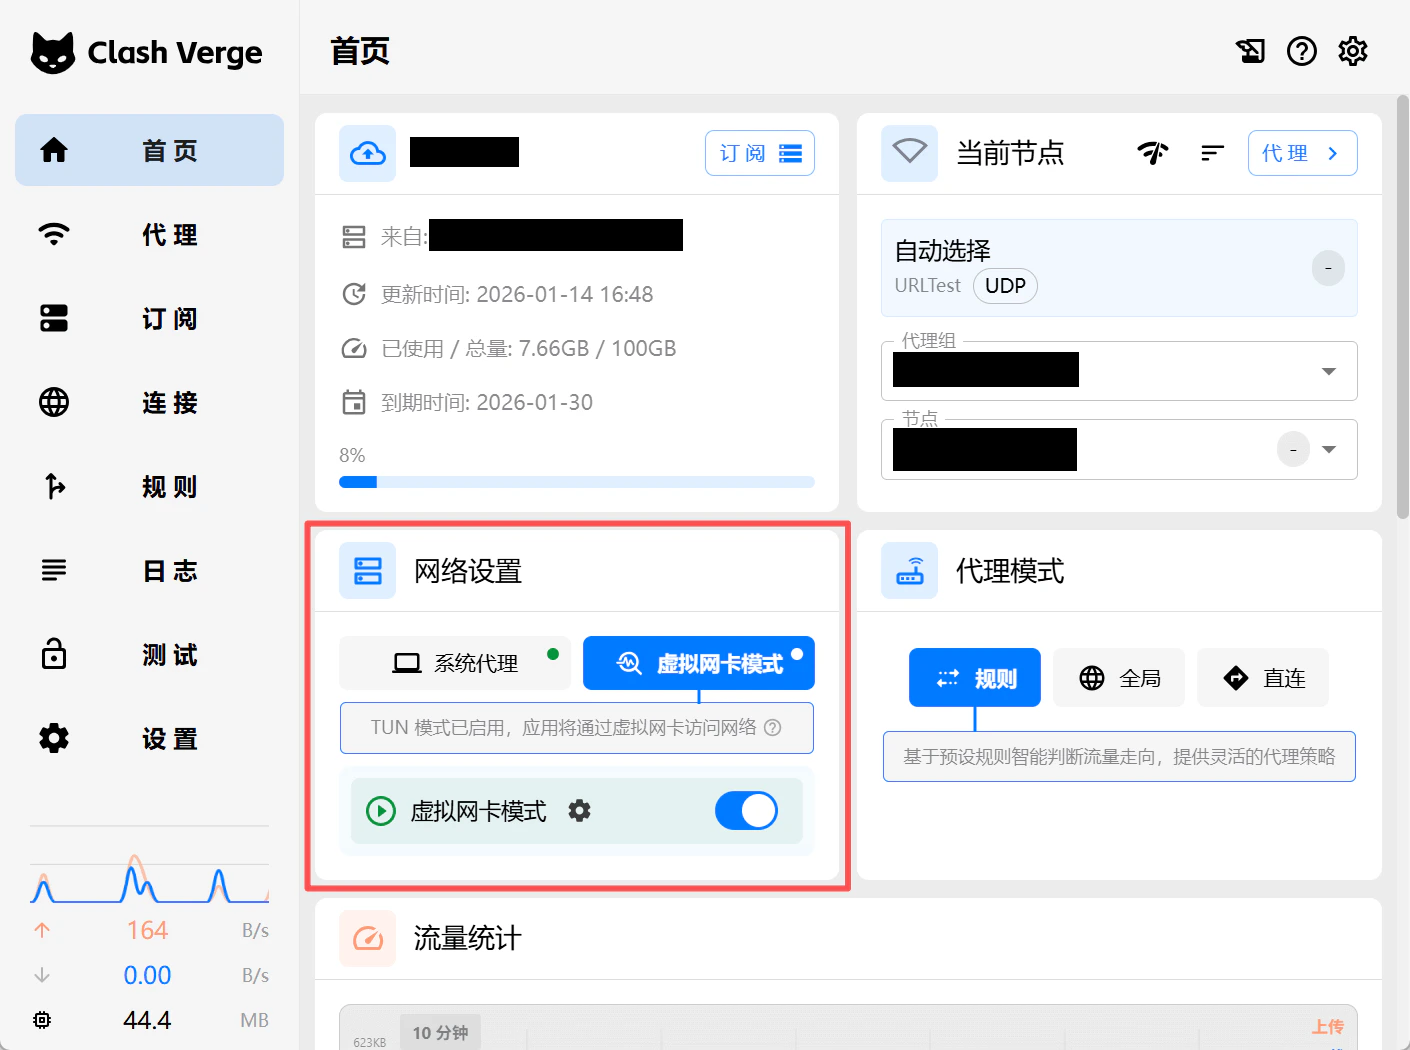Open proxies via the 代理 link on 当前节点

[1302, 152]
